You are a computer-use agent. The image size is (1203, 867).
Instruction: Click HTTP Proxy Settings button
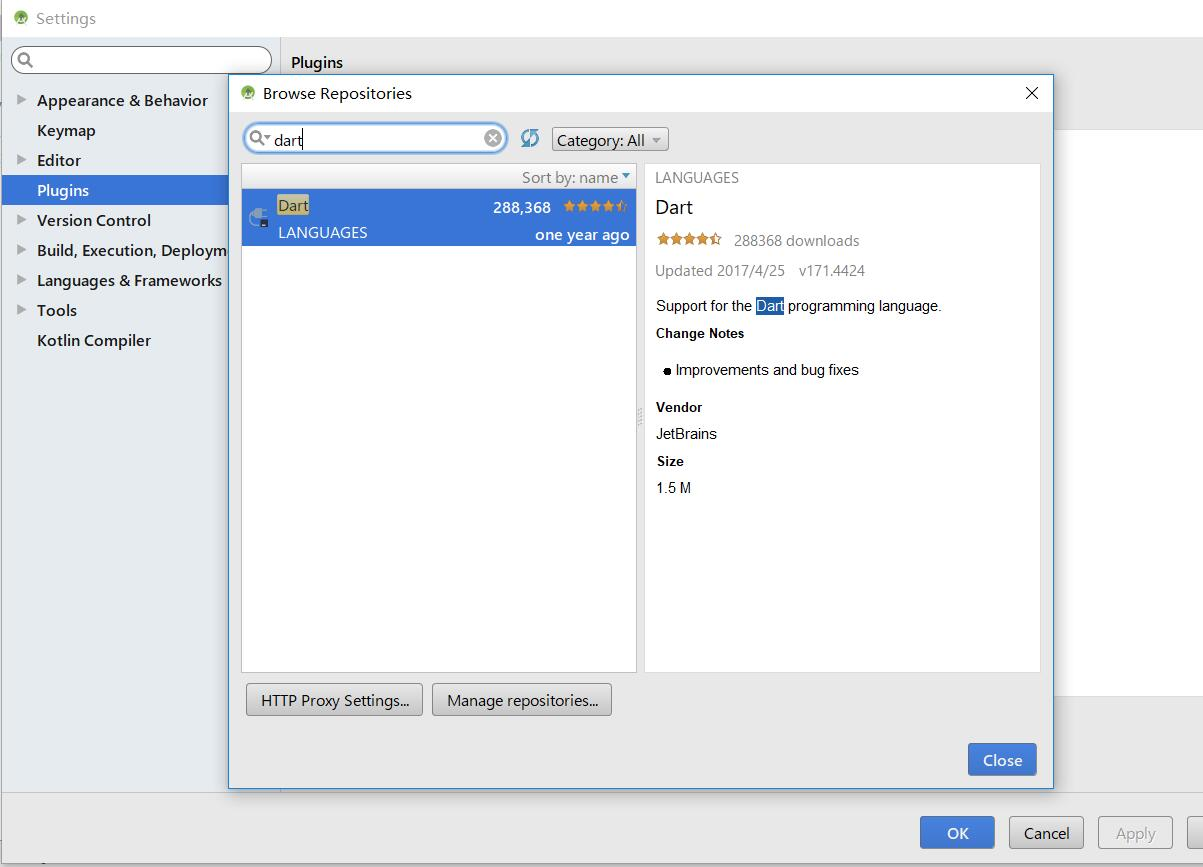pos(335,700)
